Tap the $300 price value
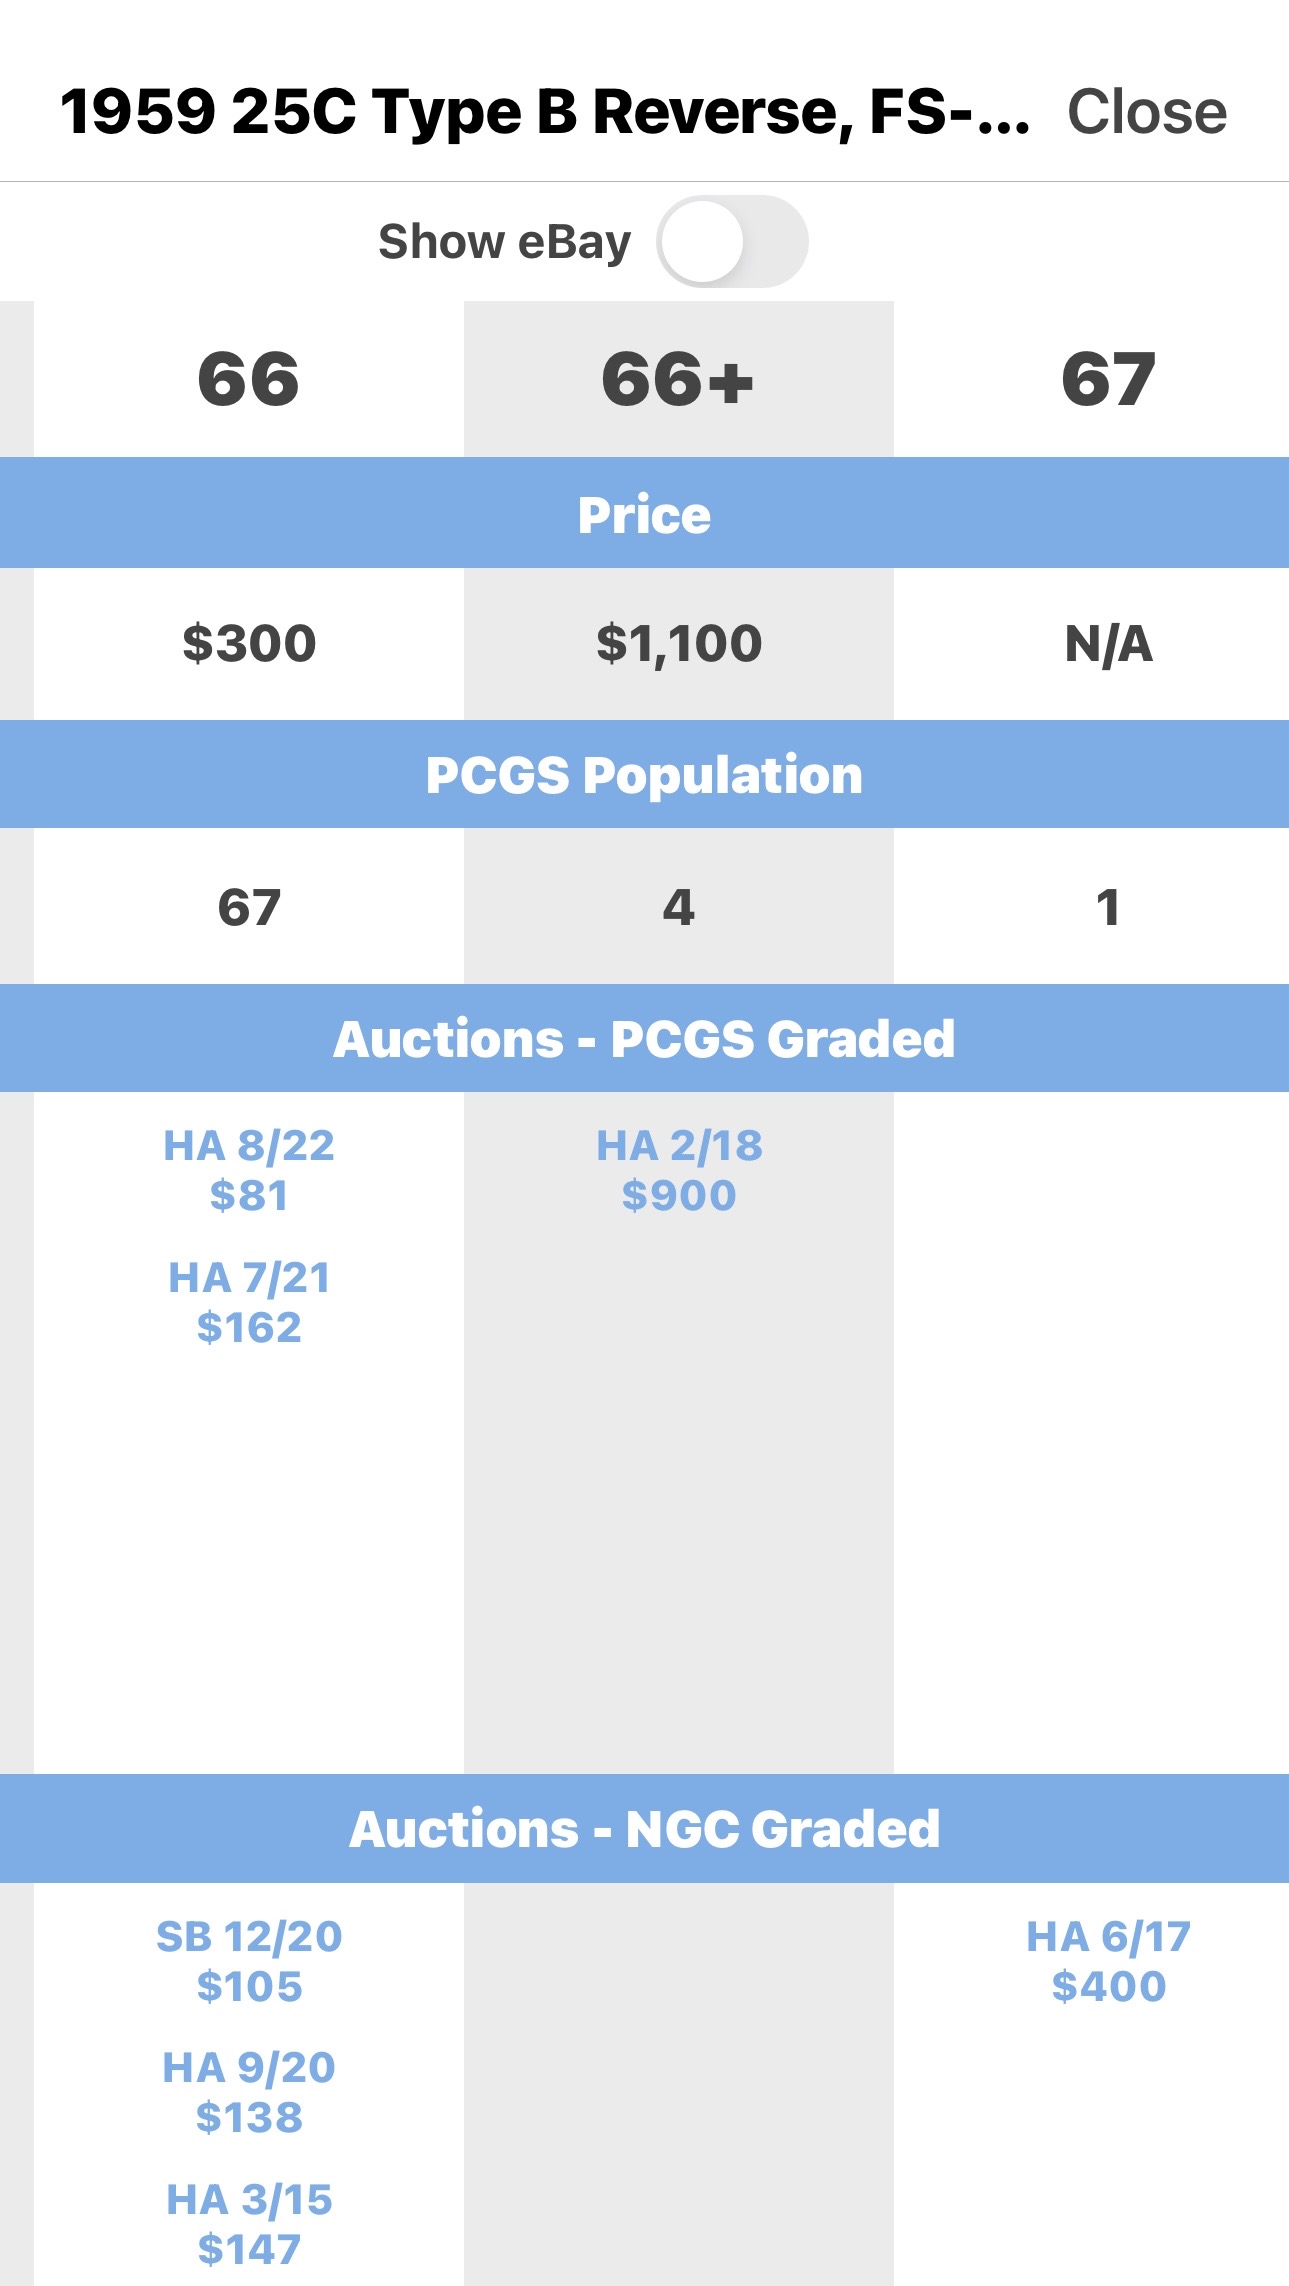 click(249, 643)
